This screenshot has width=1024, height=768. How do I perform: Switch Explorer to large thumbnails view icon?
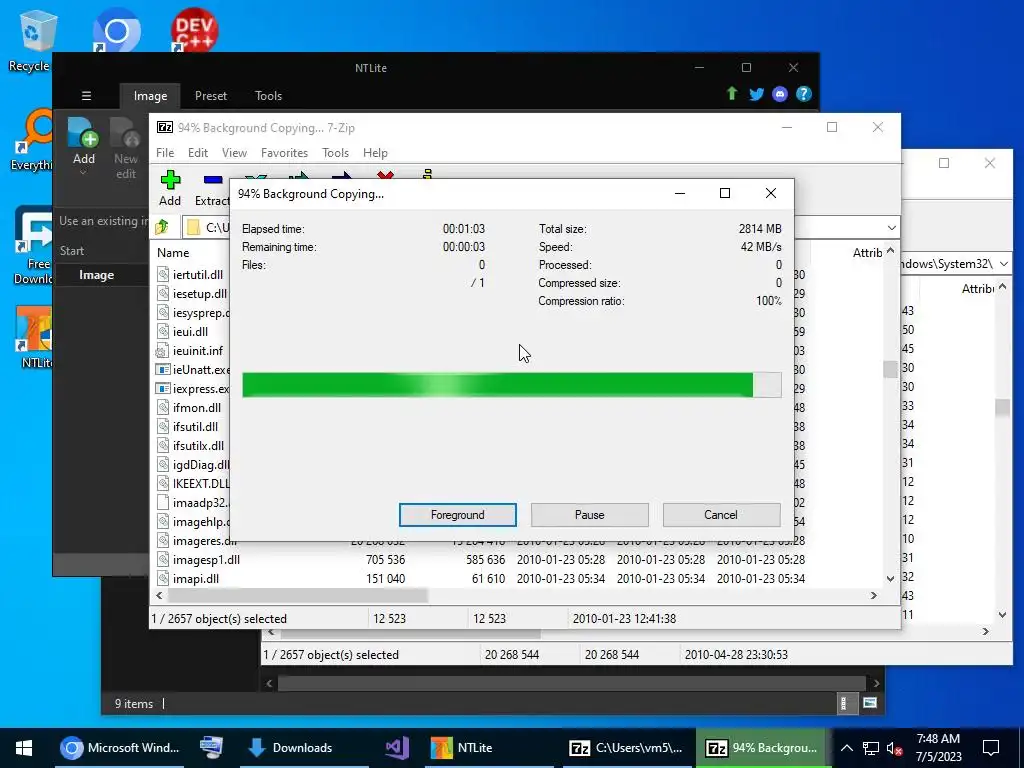[869, 703]
